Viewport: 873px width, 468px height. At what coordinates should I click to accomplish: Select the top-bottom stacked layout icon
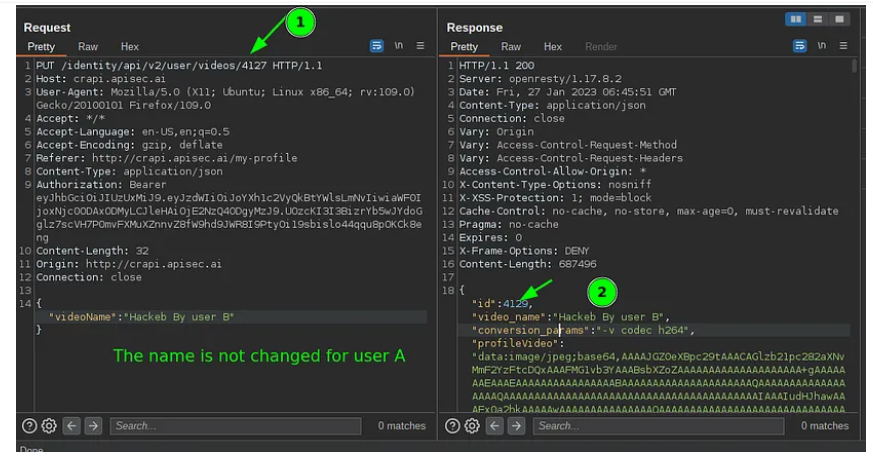click(817, 19)
